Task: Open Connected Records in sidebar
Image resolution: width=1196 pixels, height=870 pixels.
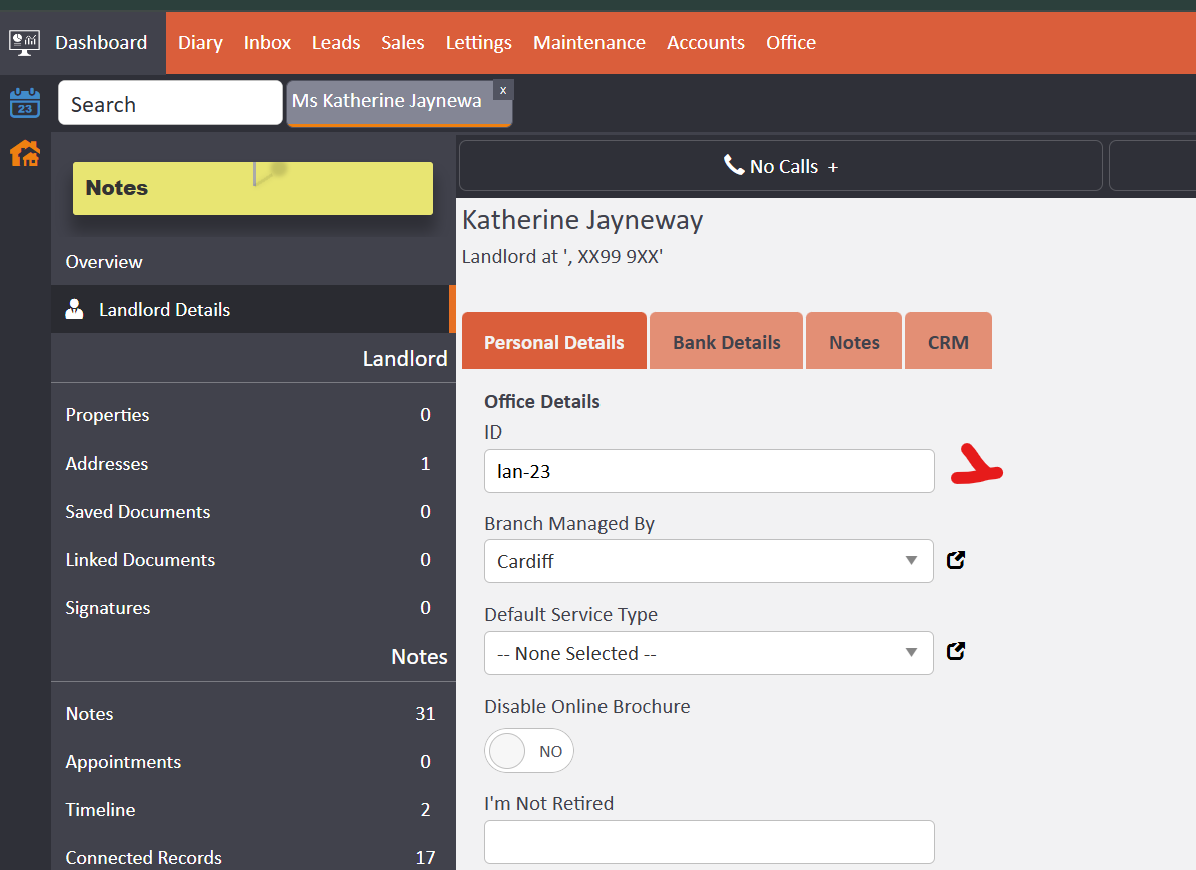Action: [143, 857]
